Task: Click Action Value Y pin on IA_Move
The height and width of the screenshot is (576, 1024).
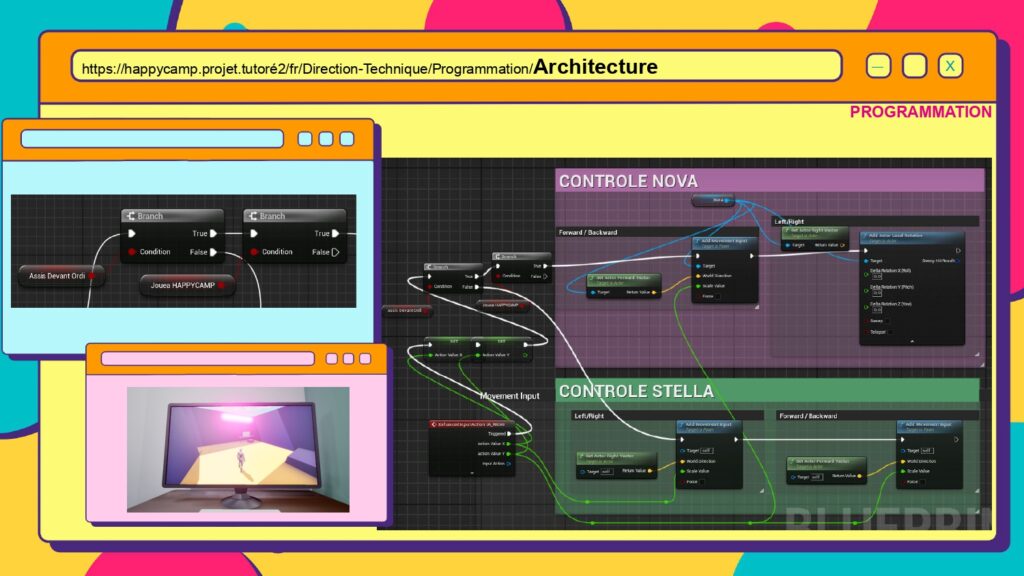Action: [509, 453]
